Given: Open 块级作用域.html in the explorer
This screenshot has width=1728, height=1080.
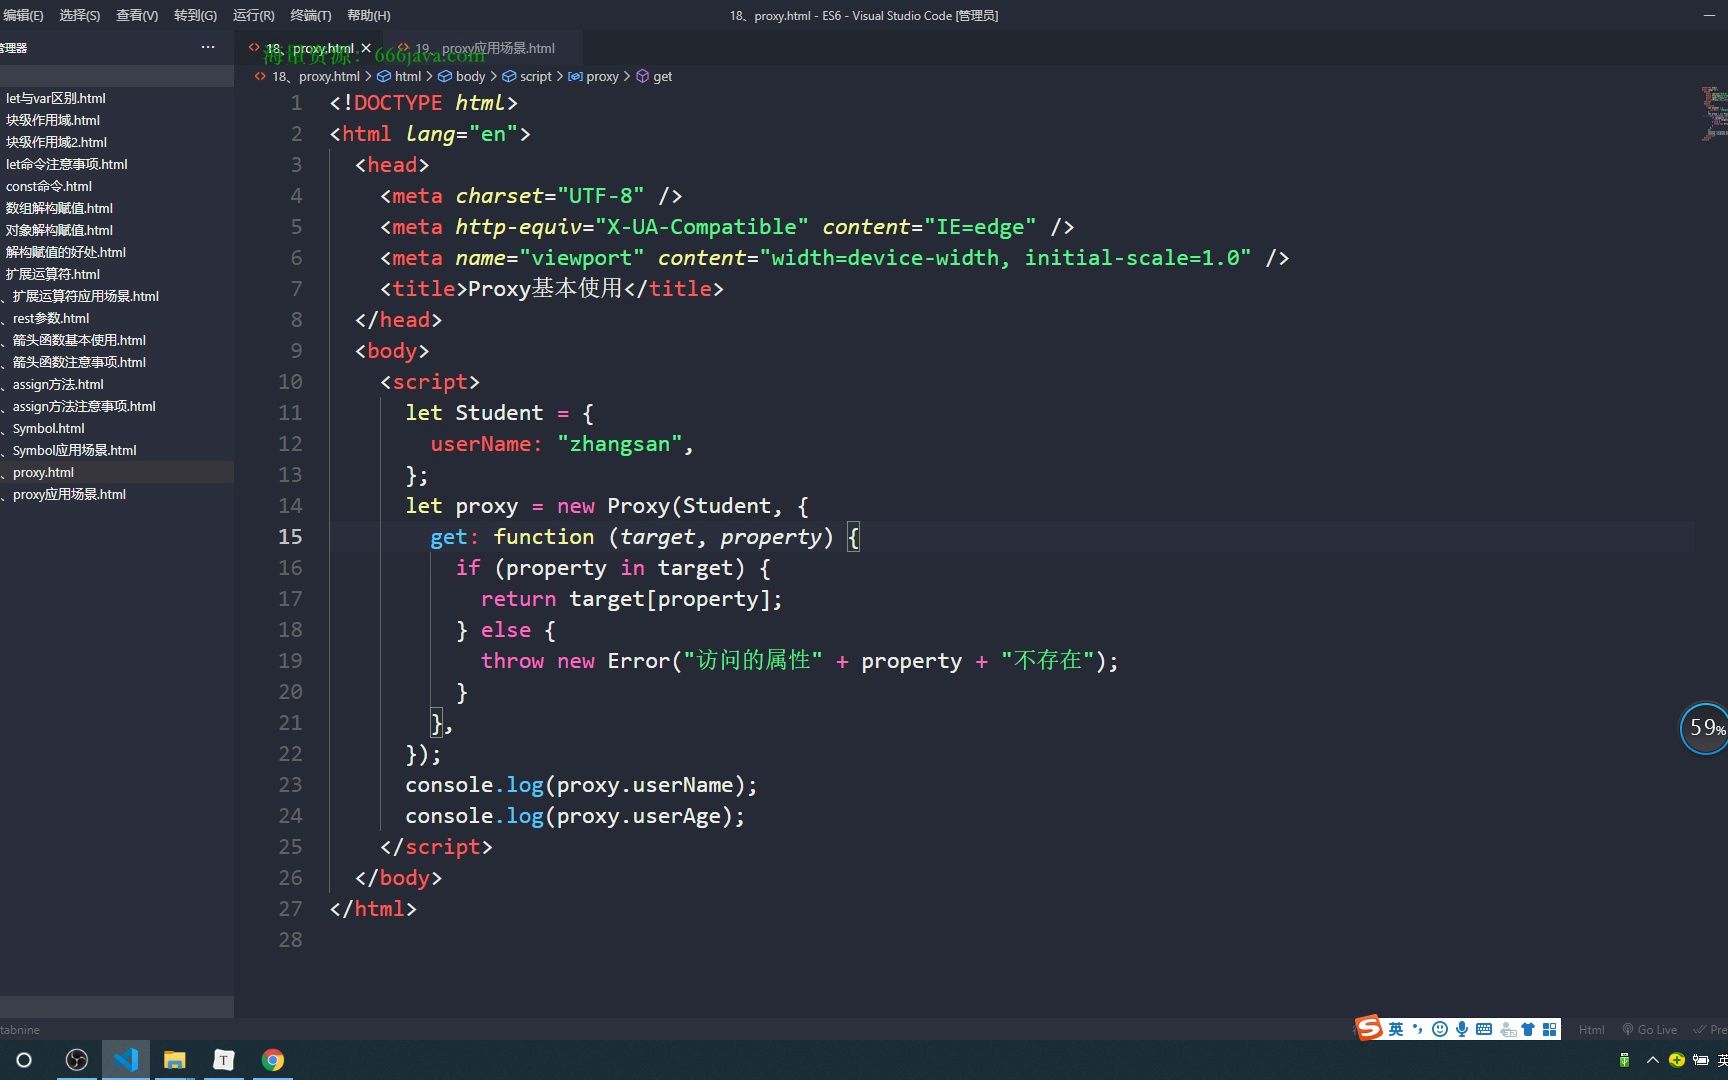Looking at the screenshot, I should [117, 120].
